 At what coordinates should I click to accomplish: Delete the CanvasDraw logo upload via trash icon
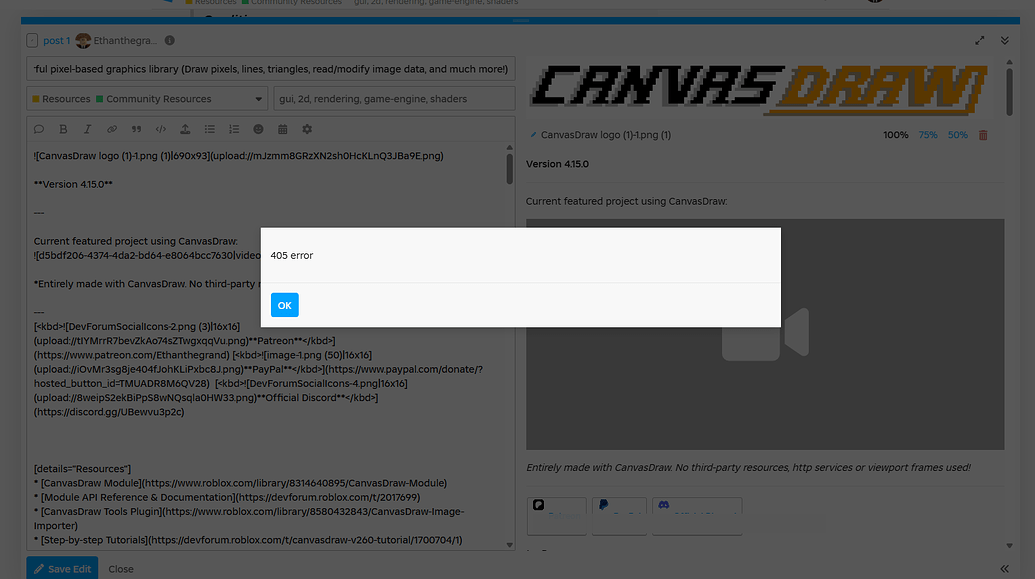(x=983, y=134)
